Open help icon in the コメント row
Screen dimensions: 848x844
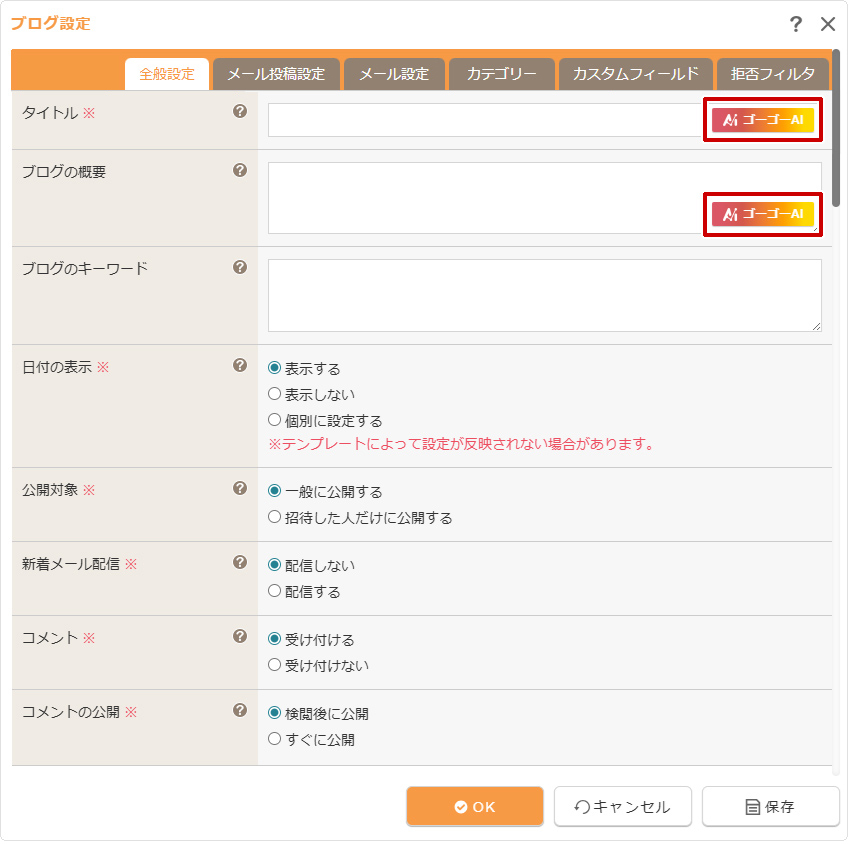(240, 636)
